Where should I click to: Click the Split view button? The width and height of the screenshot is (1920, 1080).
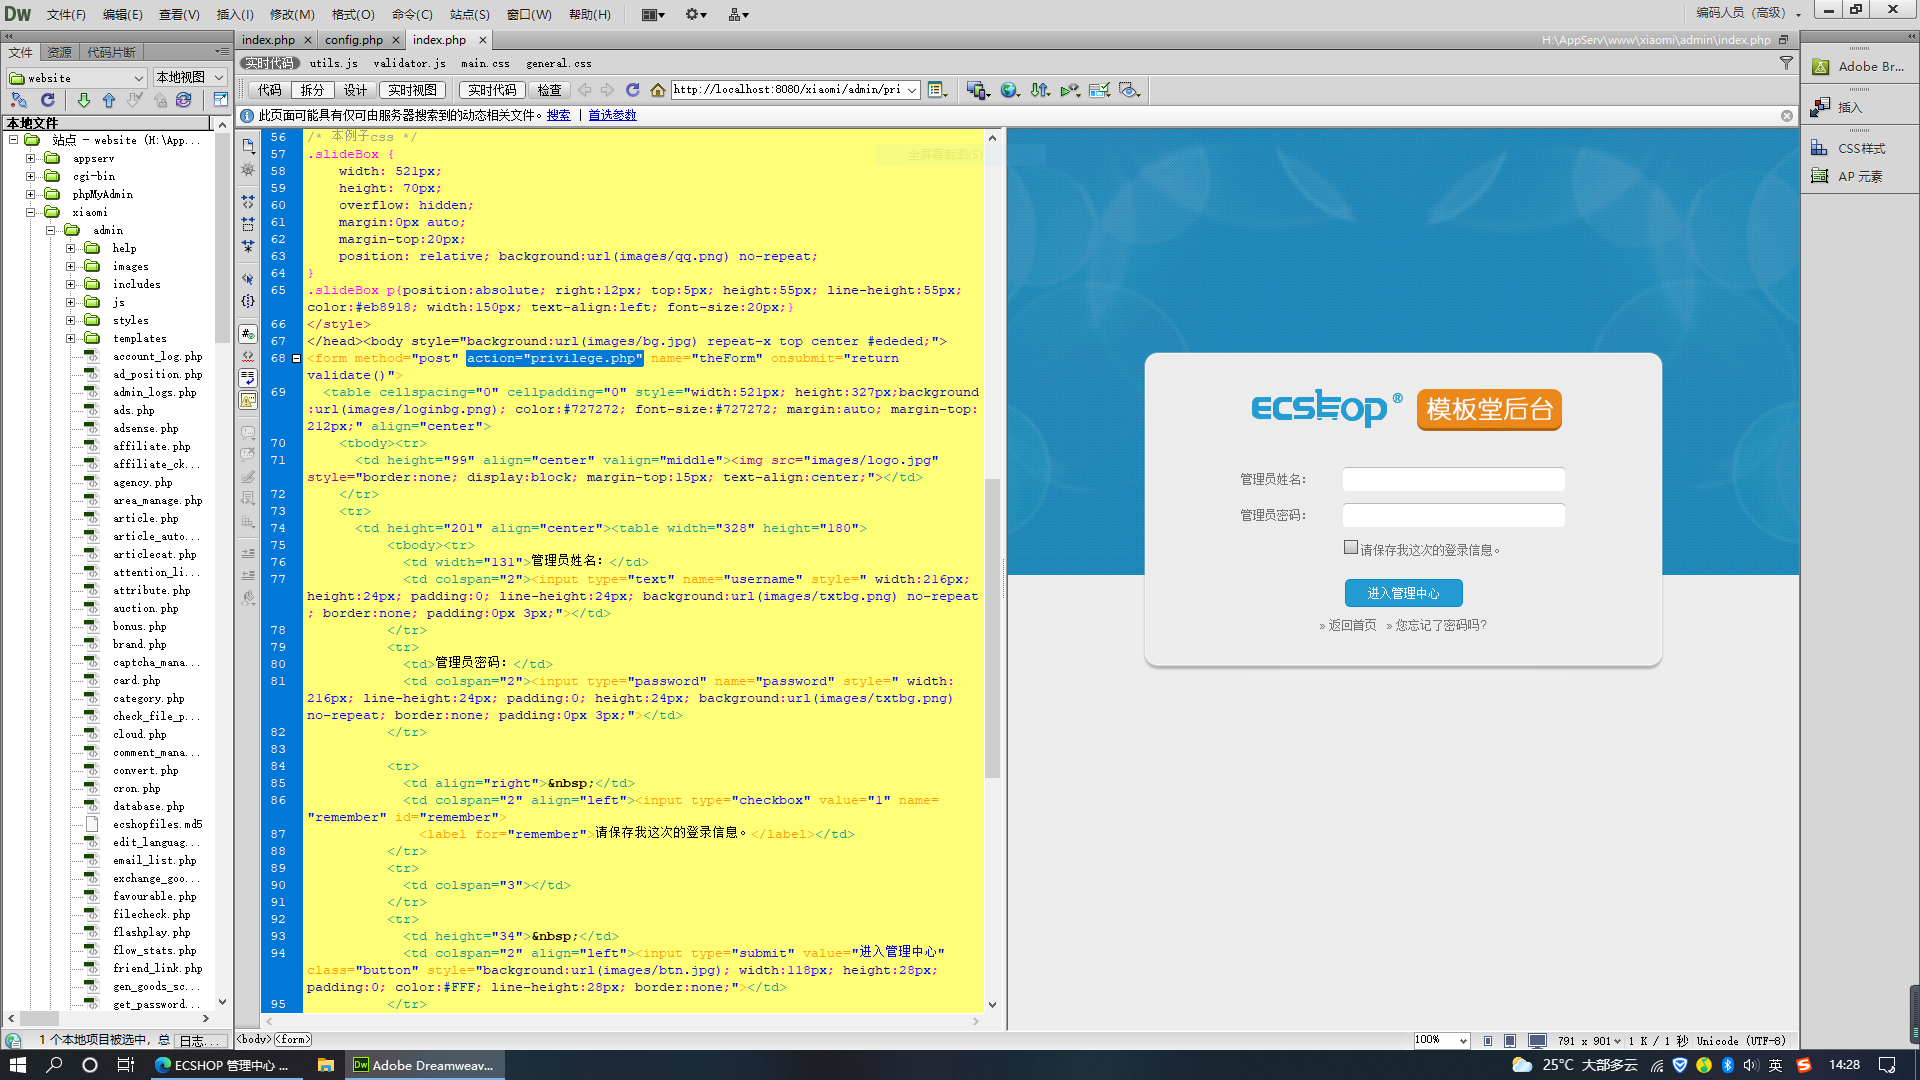click(x=312, y=90)
